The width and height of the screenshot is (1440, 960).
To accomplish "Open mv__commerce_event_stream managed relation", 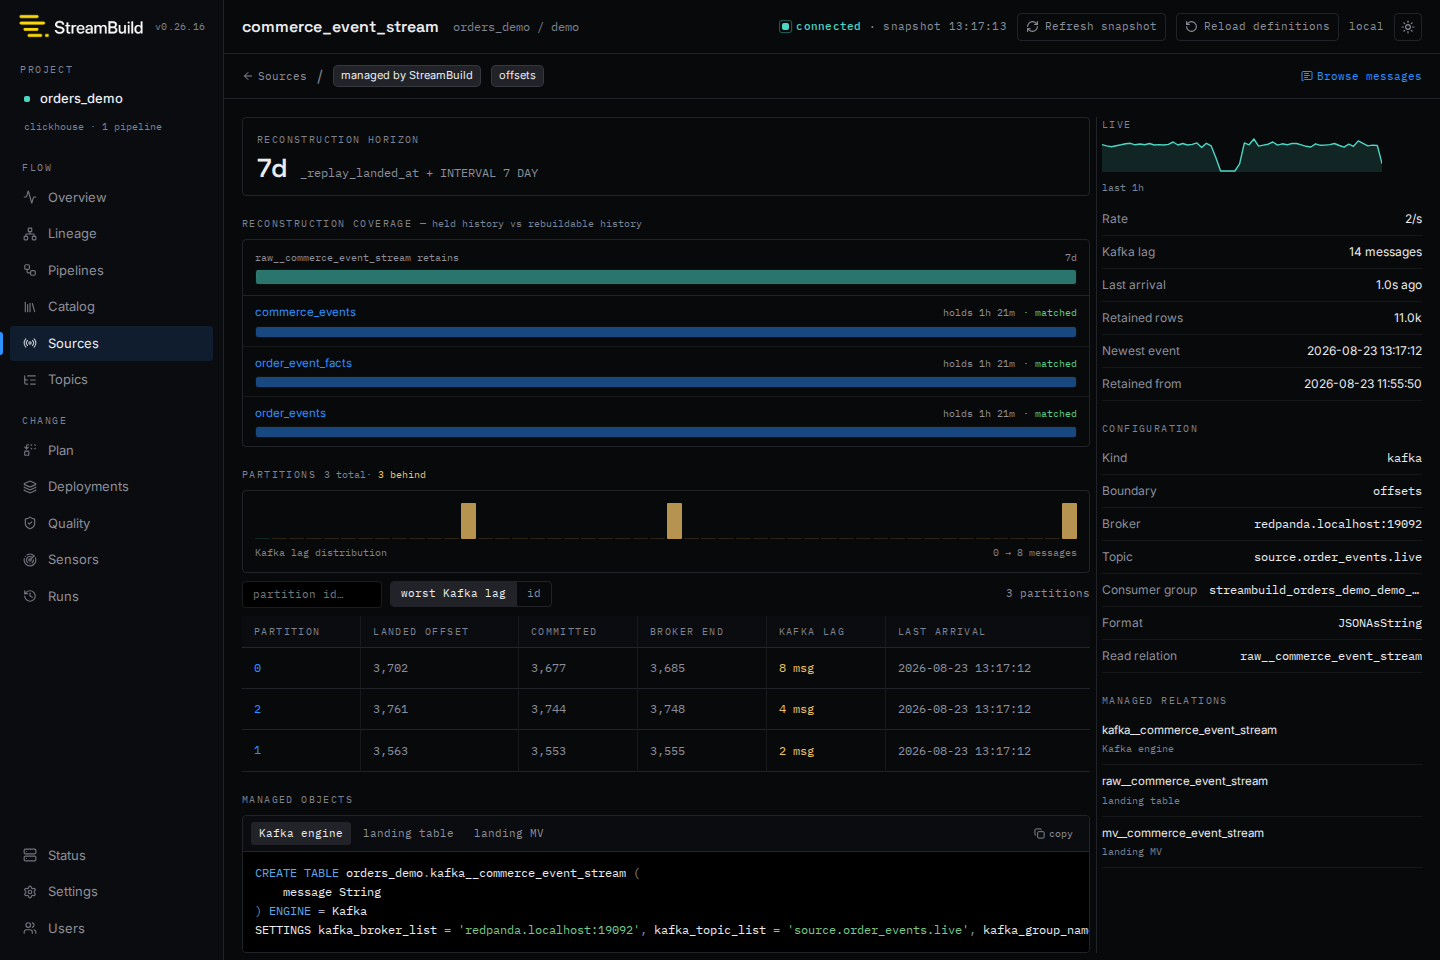I will [x=1183, y=833].
